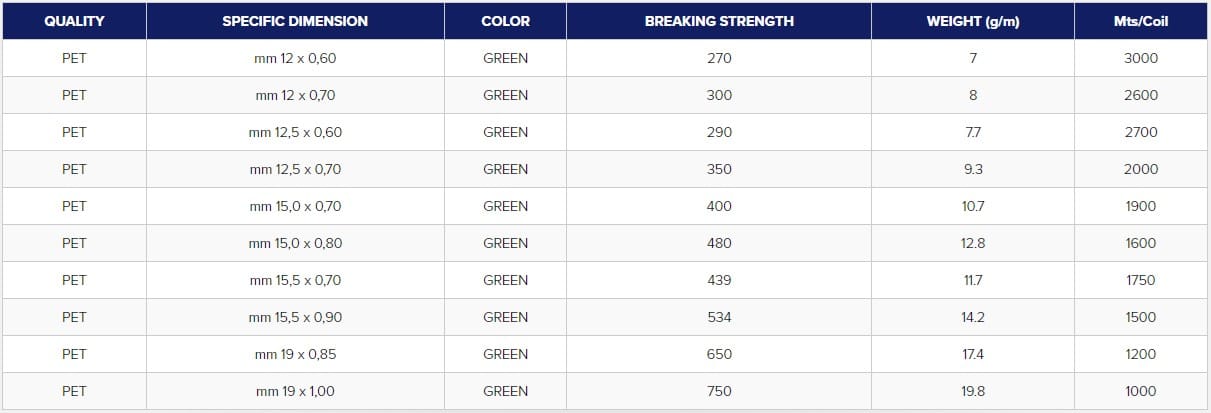The height and width of the screenshot is (413, 1211).
Task: Click the WEIGHT (g/m) column header
Action: click(x=972, y=21)
